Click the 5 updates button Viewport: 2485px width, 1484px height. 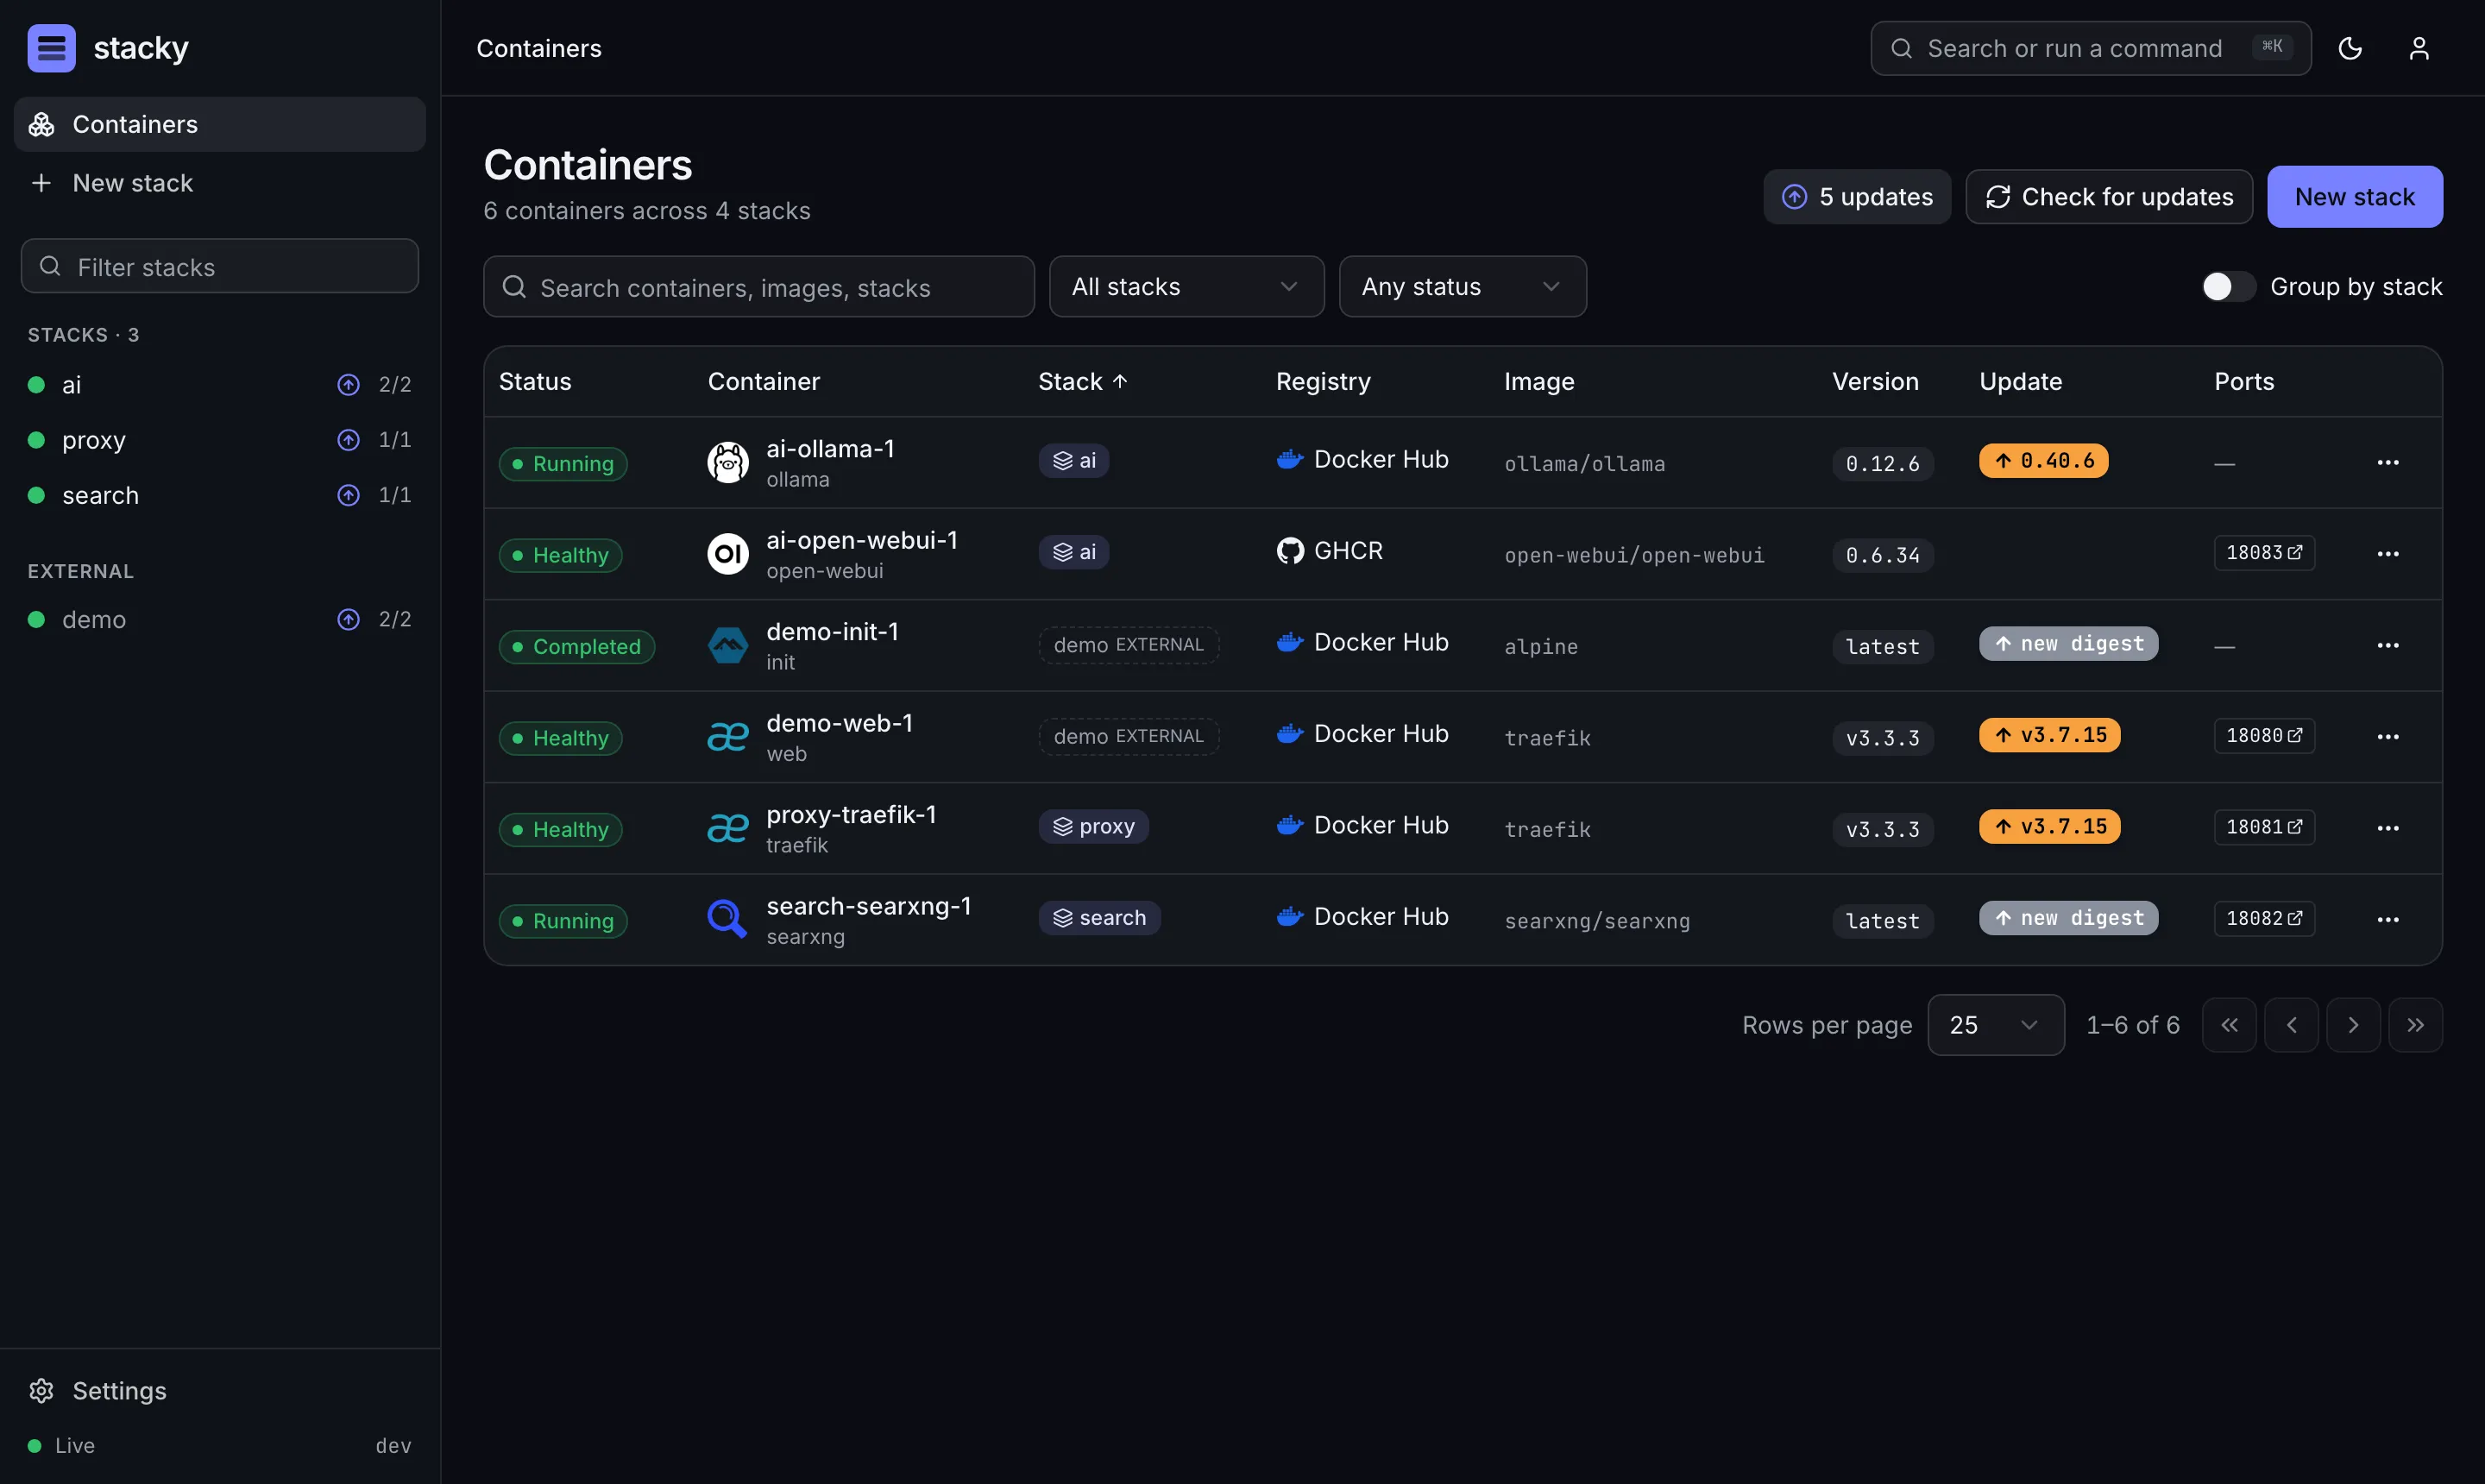pyautogui.click(x=1856, y=197)
